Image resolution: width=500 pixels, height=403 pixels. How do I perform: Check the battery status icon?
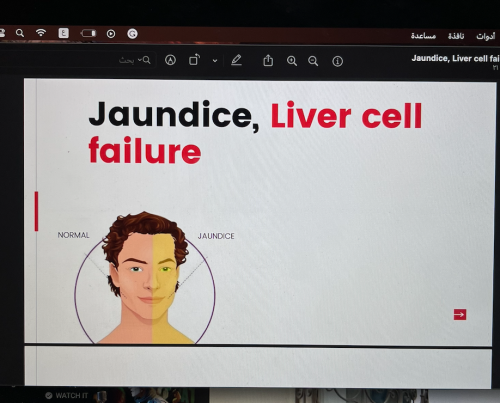(x=88, y=33)
